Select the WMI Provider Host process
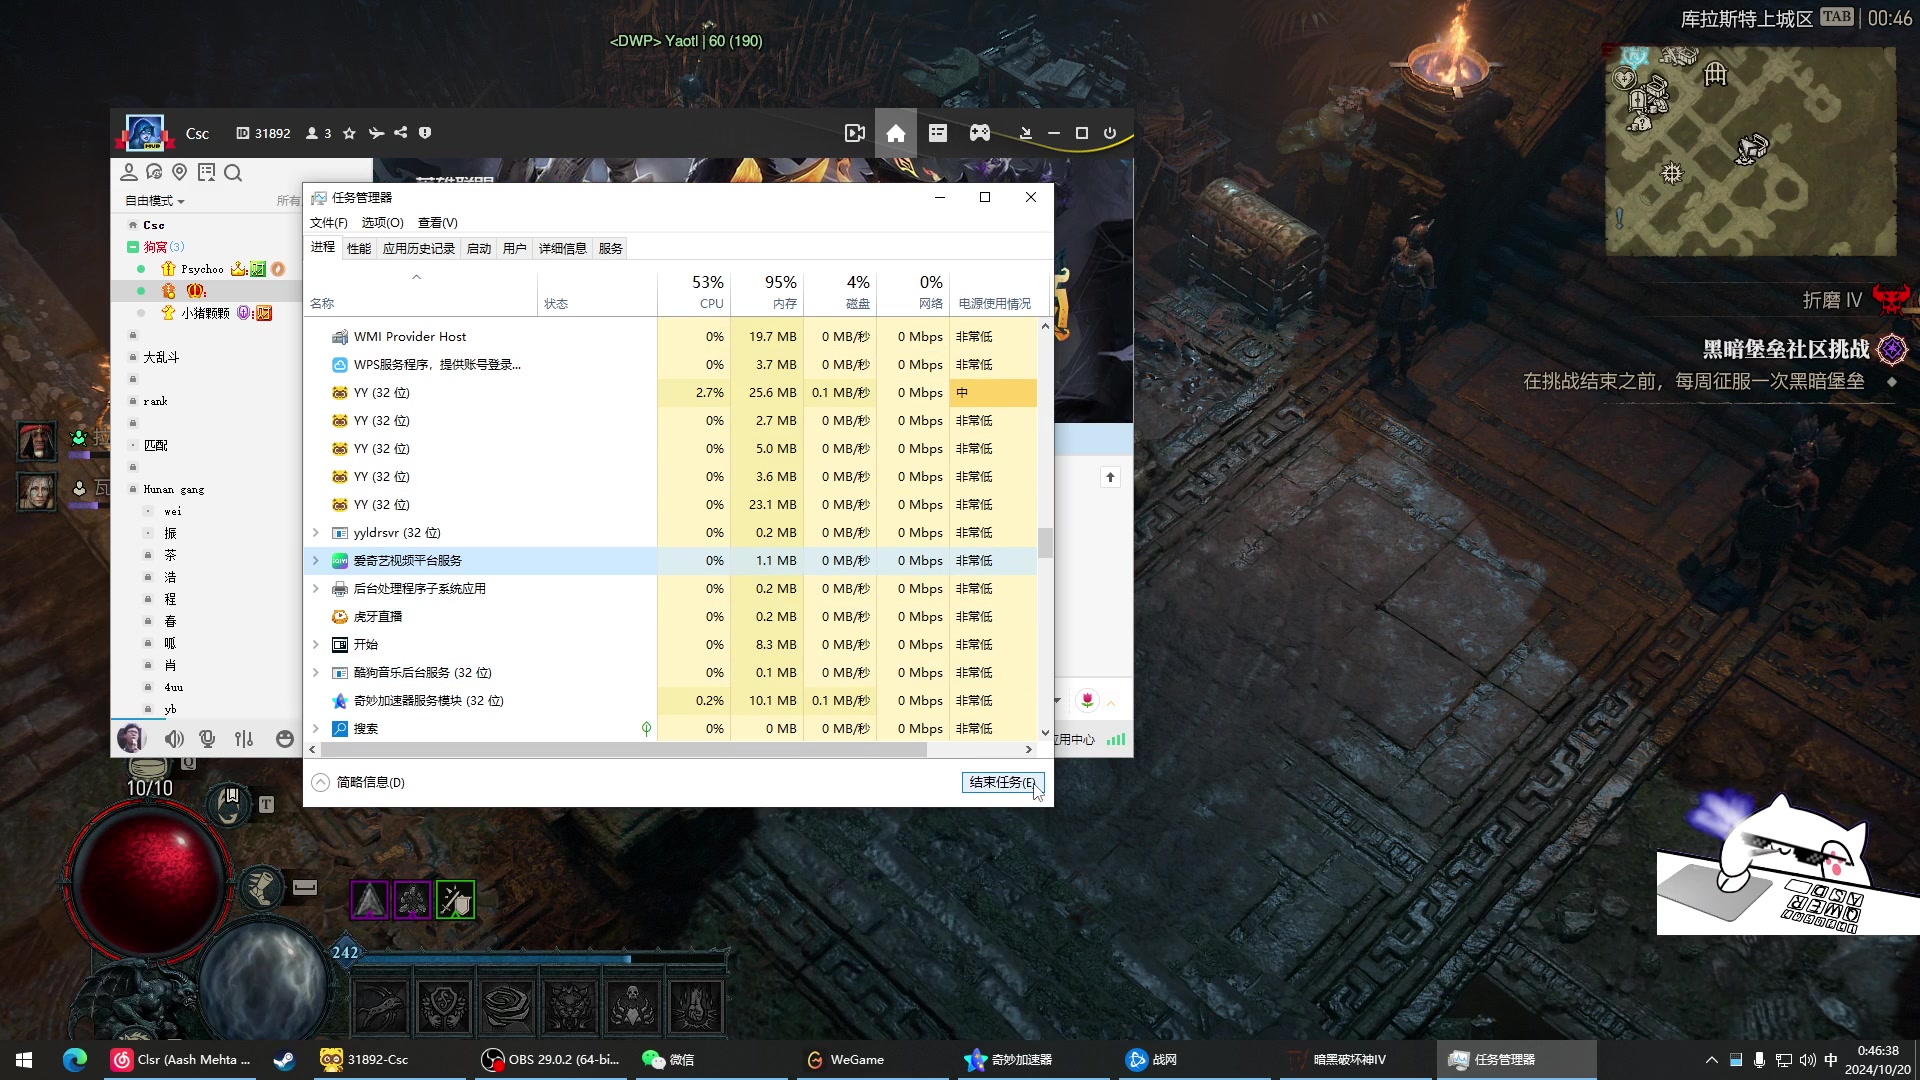The height and width of the screenshot is (1080, 1920). pyautogui.click(x=670, y=337)
